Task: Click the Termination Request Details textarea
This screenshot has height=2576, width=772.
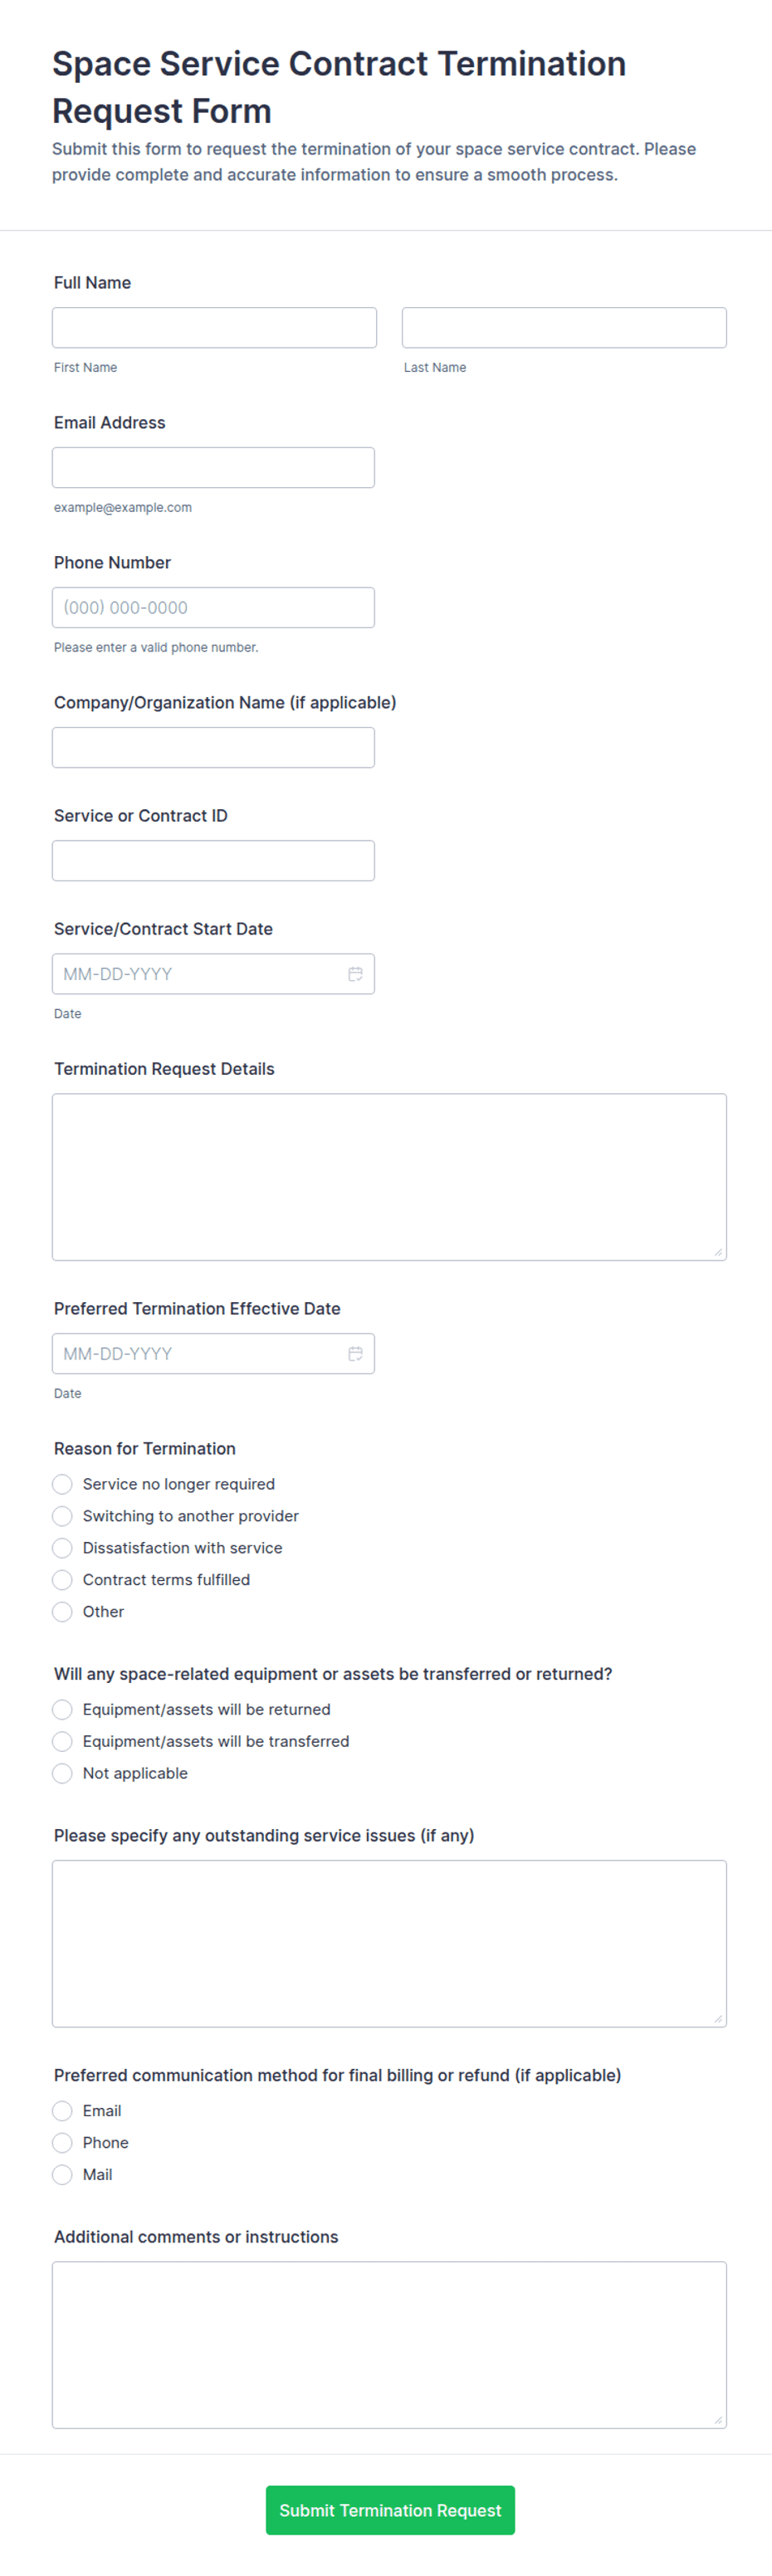Action: point(389,1177)
